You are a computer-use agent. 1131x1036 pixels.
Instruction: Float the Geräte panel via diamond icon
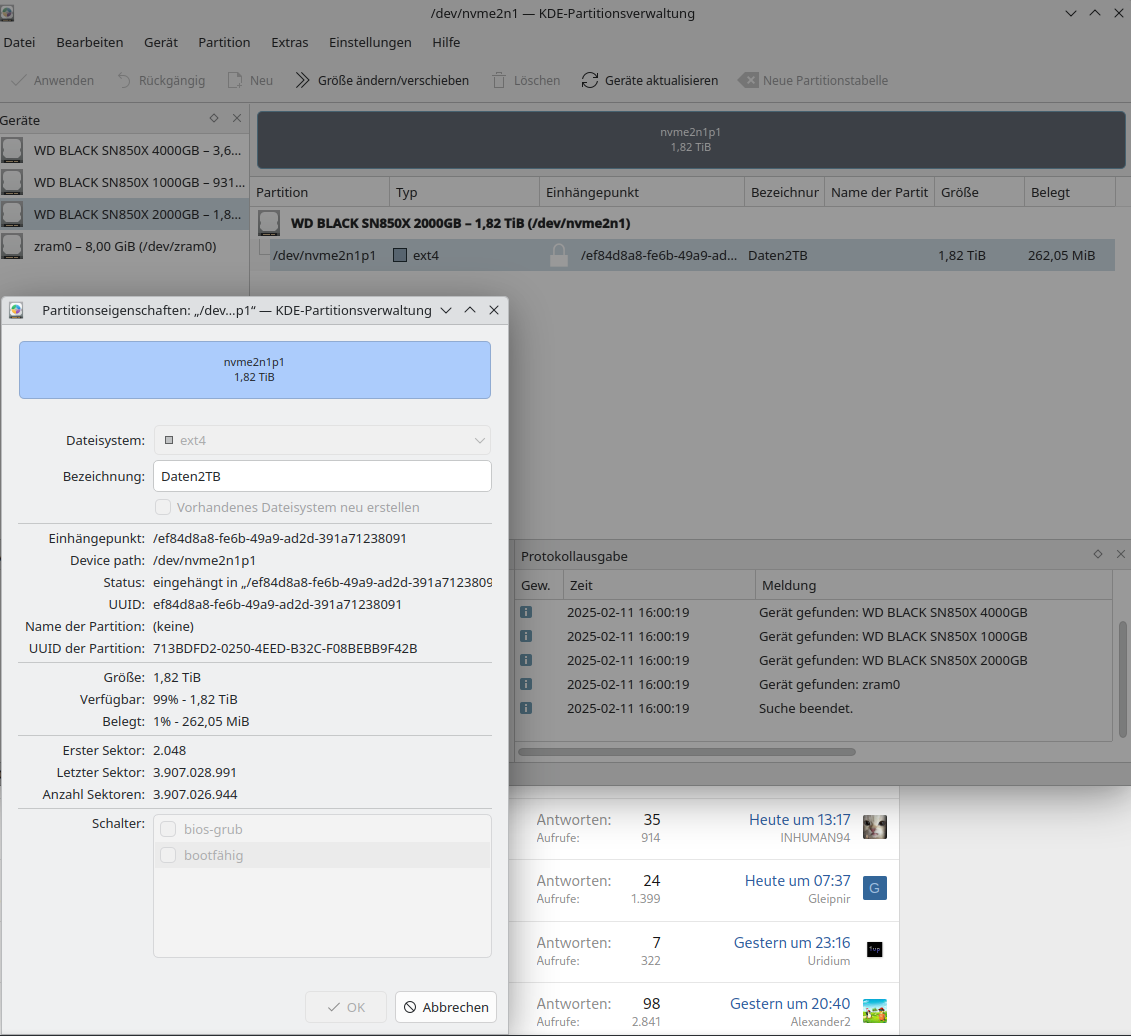click(214, 118)
